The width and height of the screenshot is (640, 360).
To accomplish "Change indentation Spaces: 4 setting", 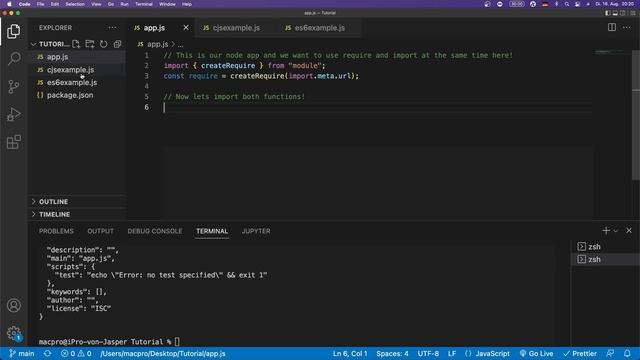I will coord(392,353).
